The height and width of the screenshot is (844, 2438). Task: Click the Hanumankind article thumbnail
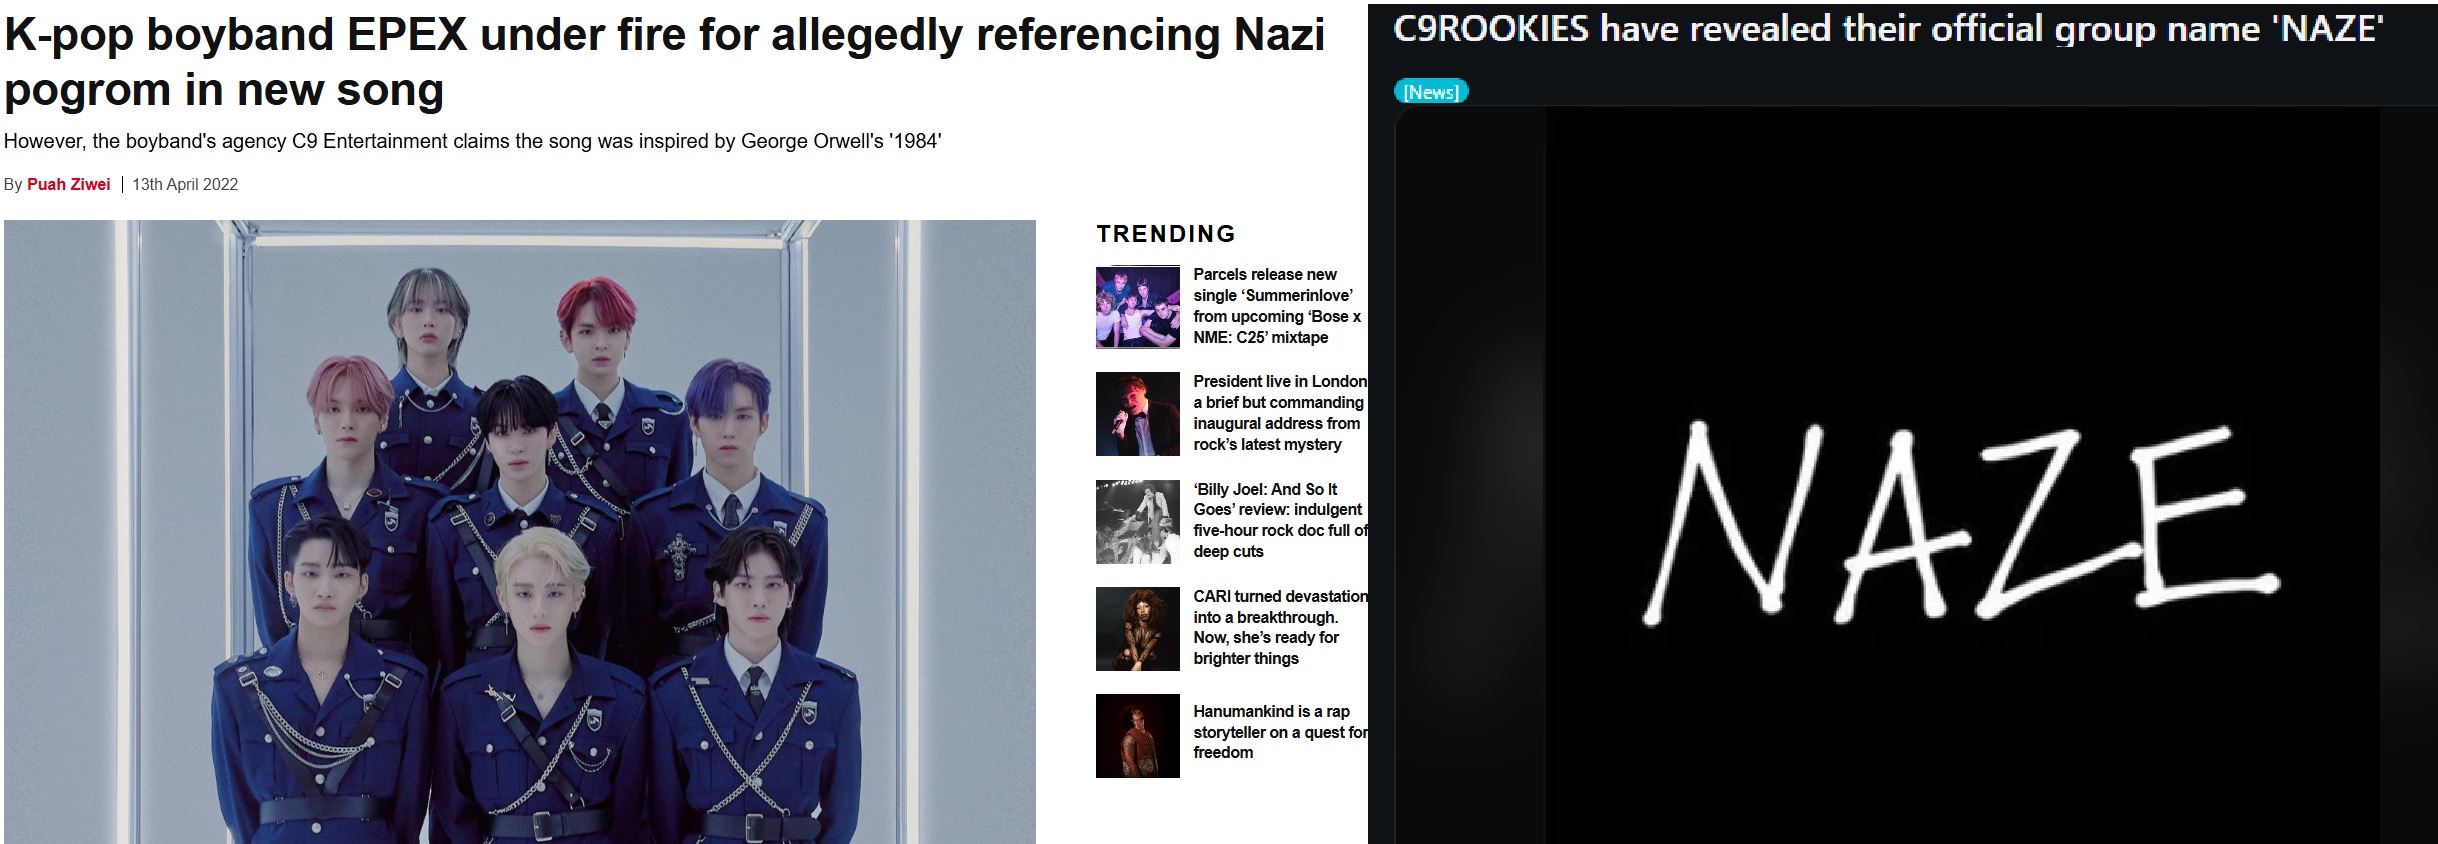pos(1138,736)
